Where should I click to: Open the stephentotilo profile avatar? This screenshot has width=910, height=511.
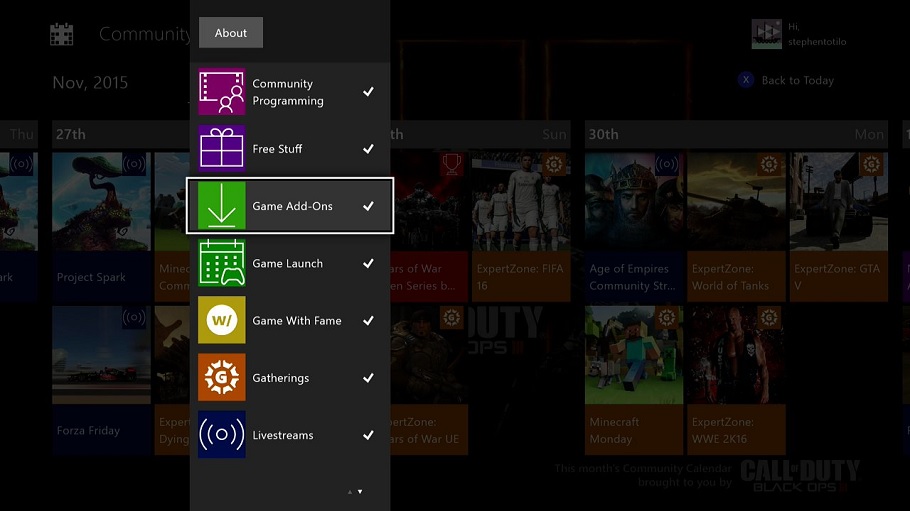(x=767, y=34)
